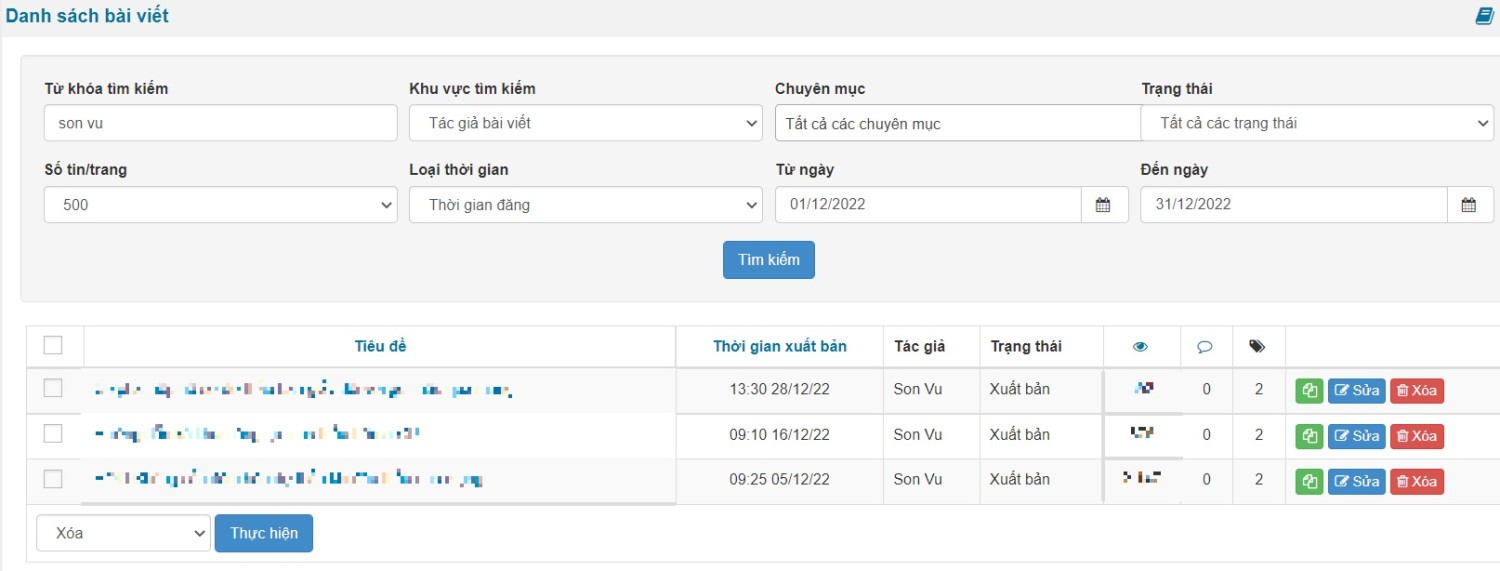Image resolution: width=1500 pixels, height=571 pixels.
Task: Click Sửa for the 09:10 16/12/22 article
Action: (x=1356, y=436)
